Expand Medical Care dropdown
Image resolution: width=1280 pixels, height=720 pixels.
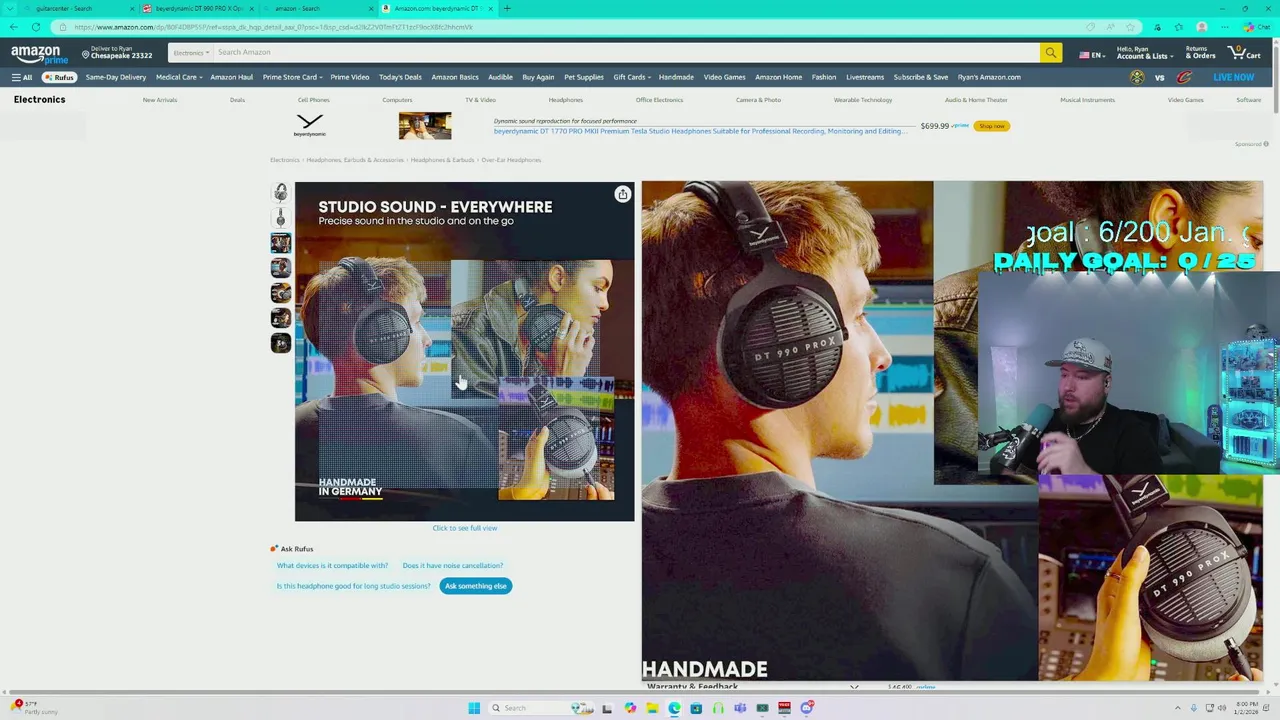pyautogui.click(x=179, y=77)
